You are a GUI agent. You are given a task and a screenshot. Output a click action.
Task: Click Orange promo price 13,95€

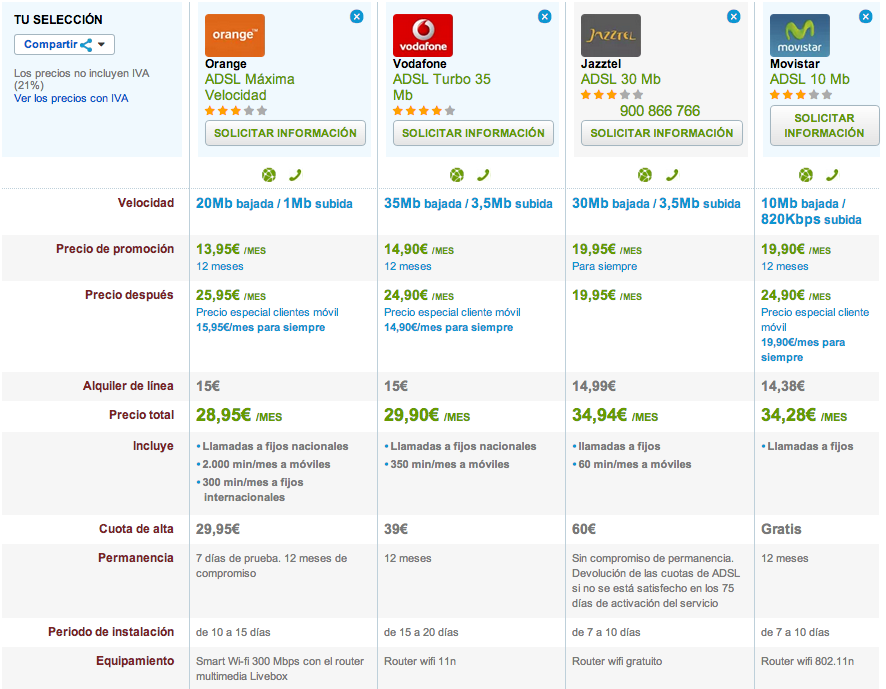[231, 249]
